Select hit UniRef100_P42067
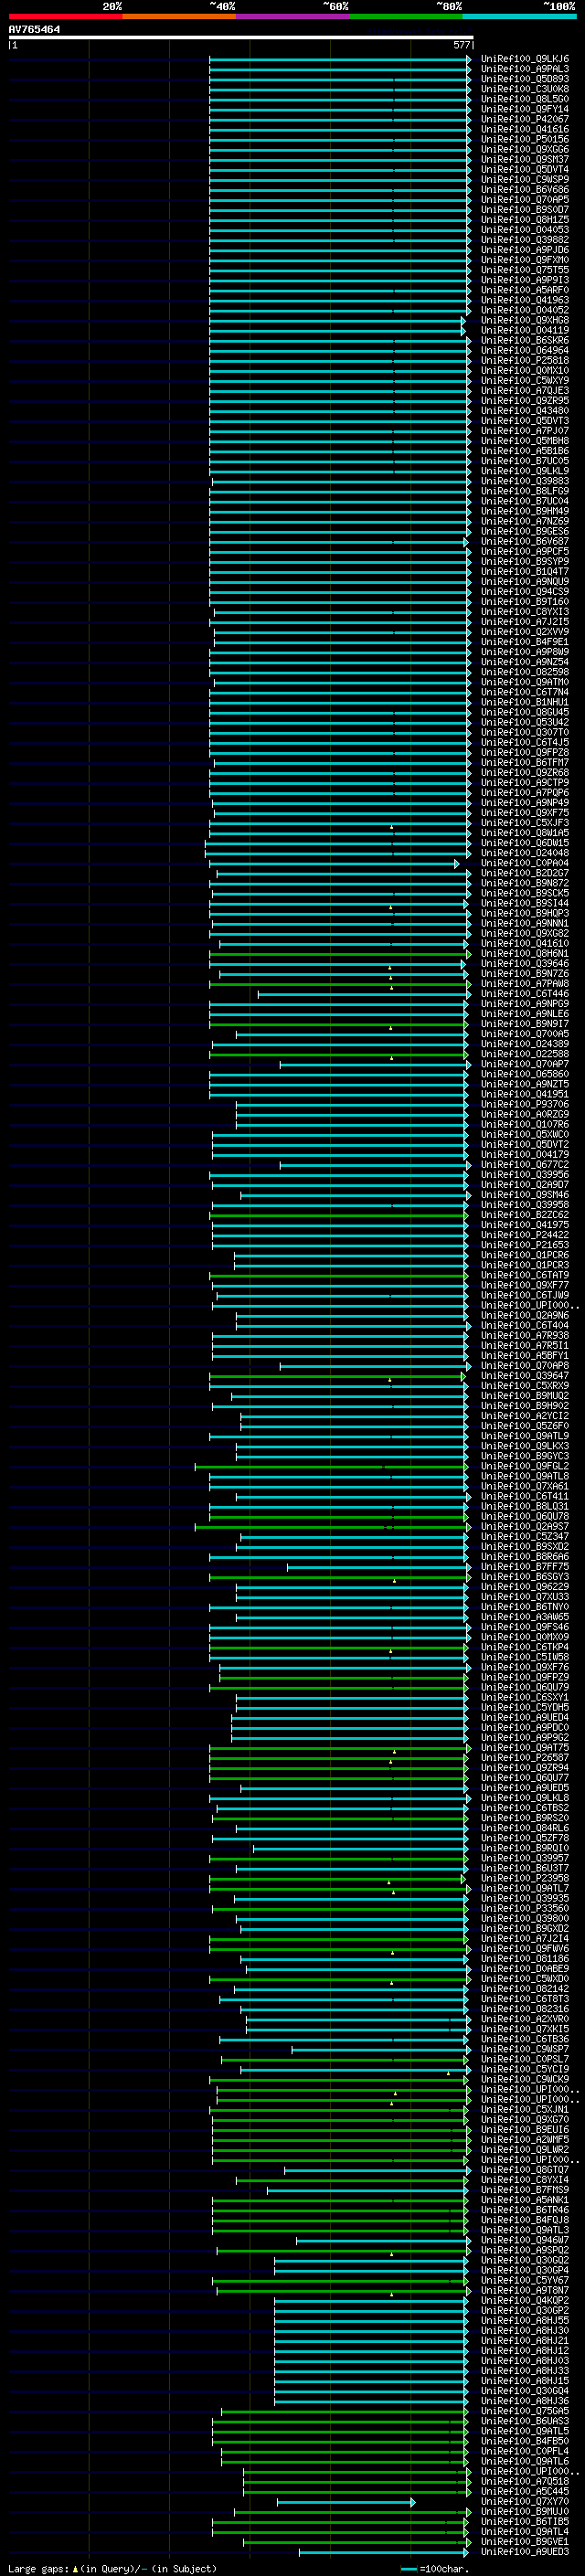 [525, 119]
